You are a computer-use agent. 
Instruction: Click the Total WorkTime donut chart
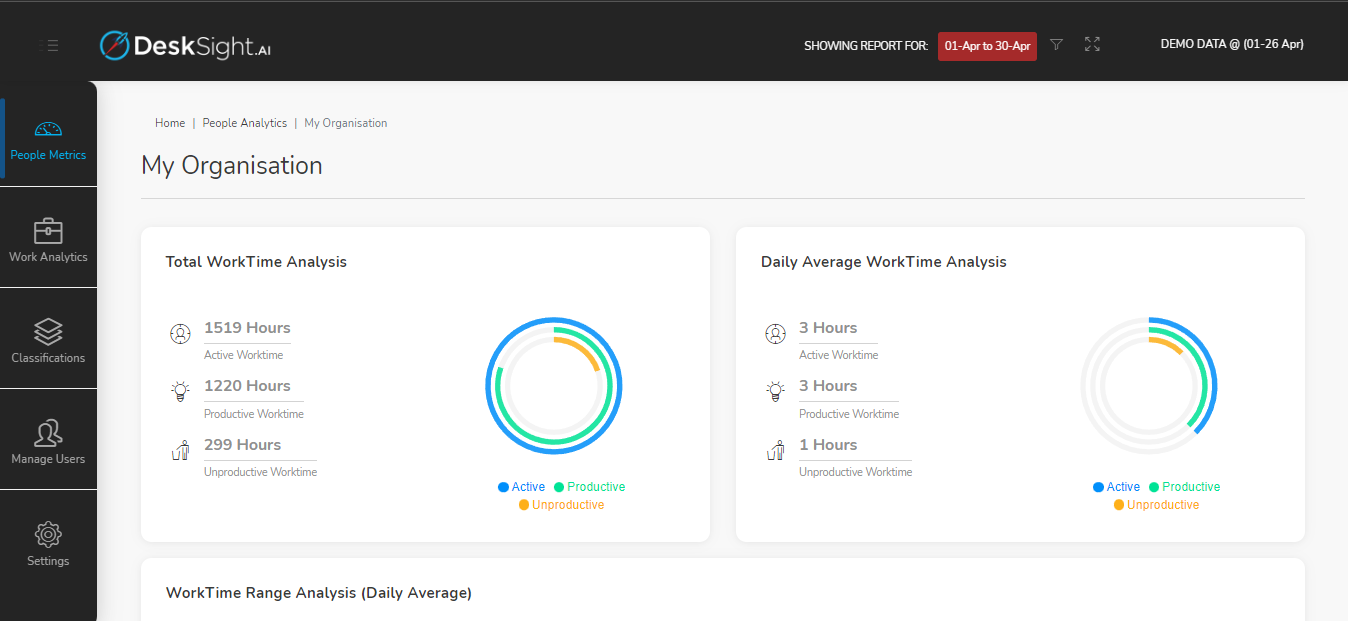[x=553, y=385]
